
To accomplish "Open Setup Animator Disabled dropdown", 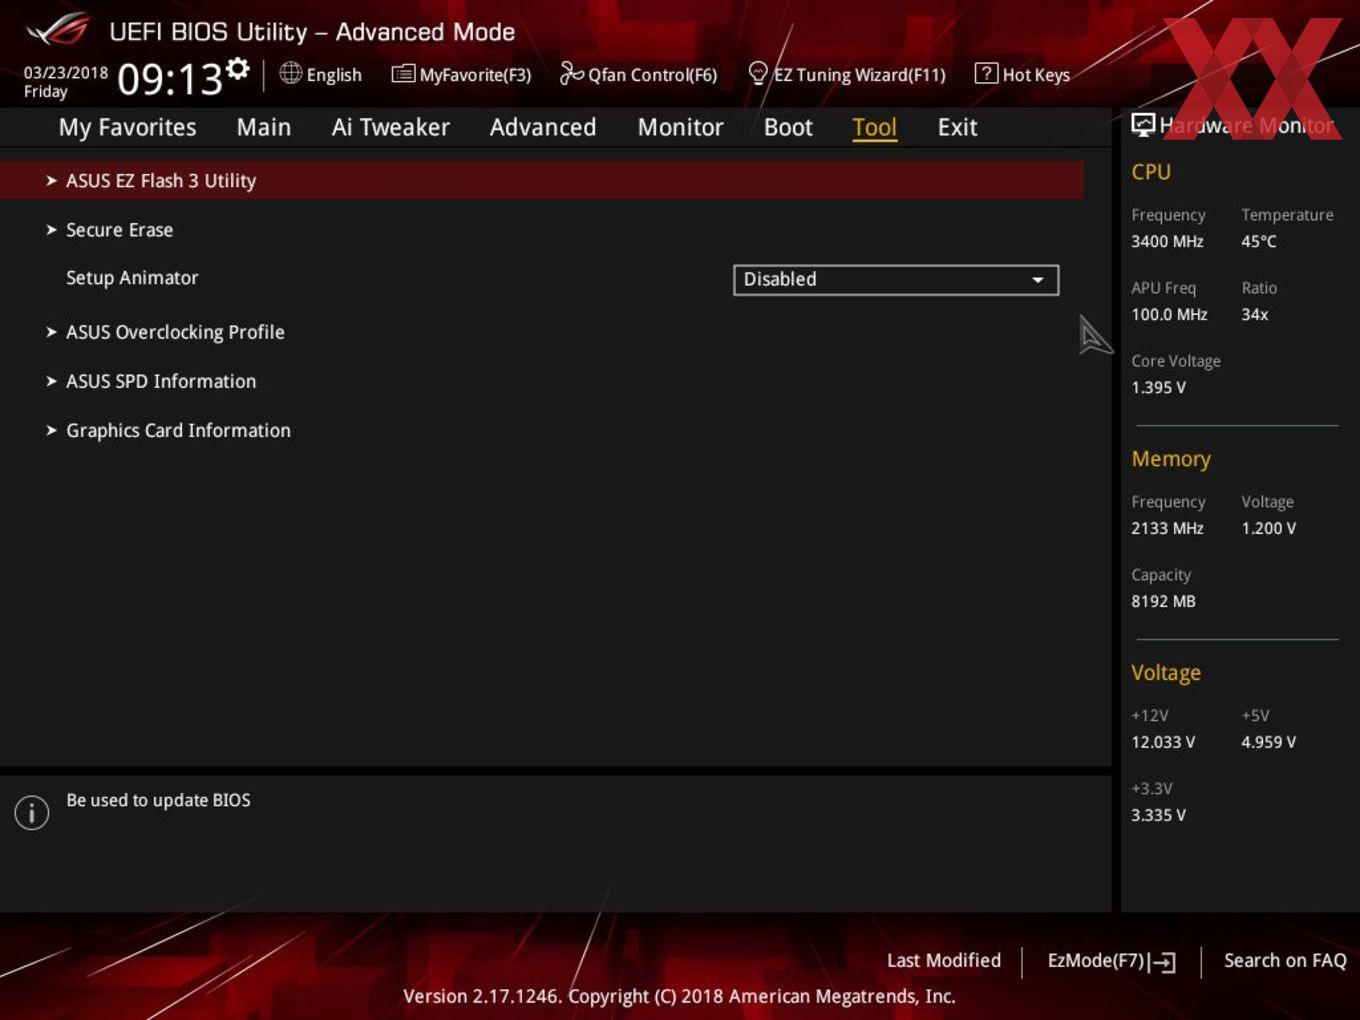I will 896,280.
